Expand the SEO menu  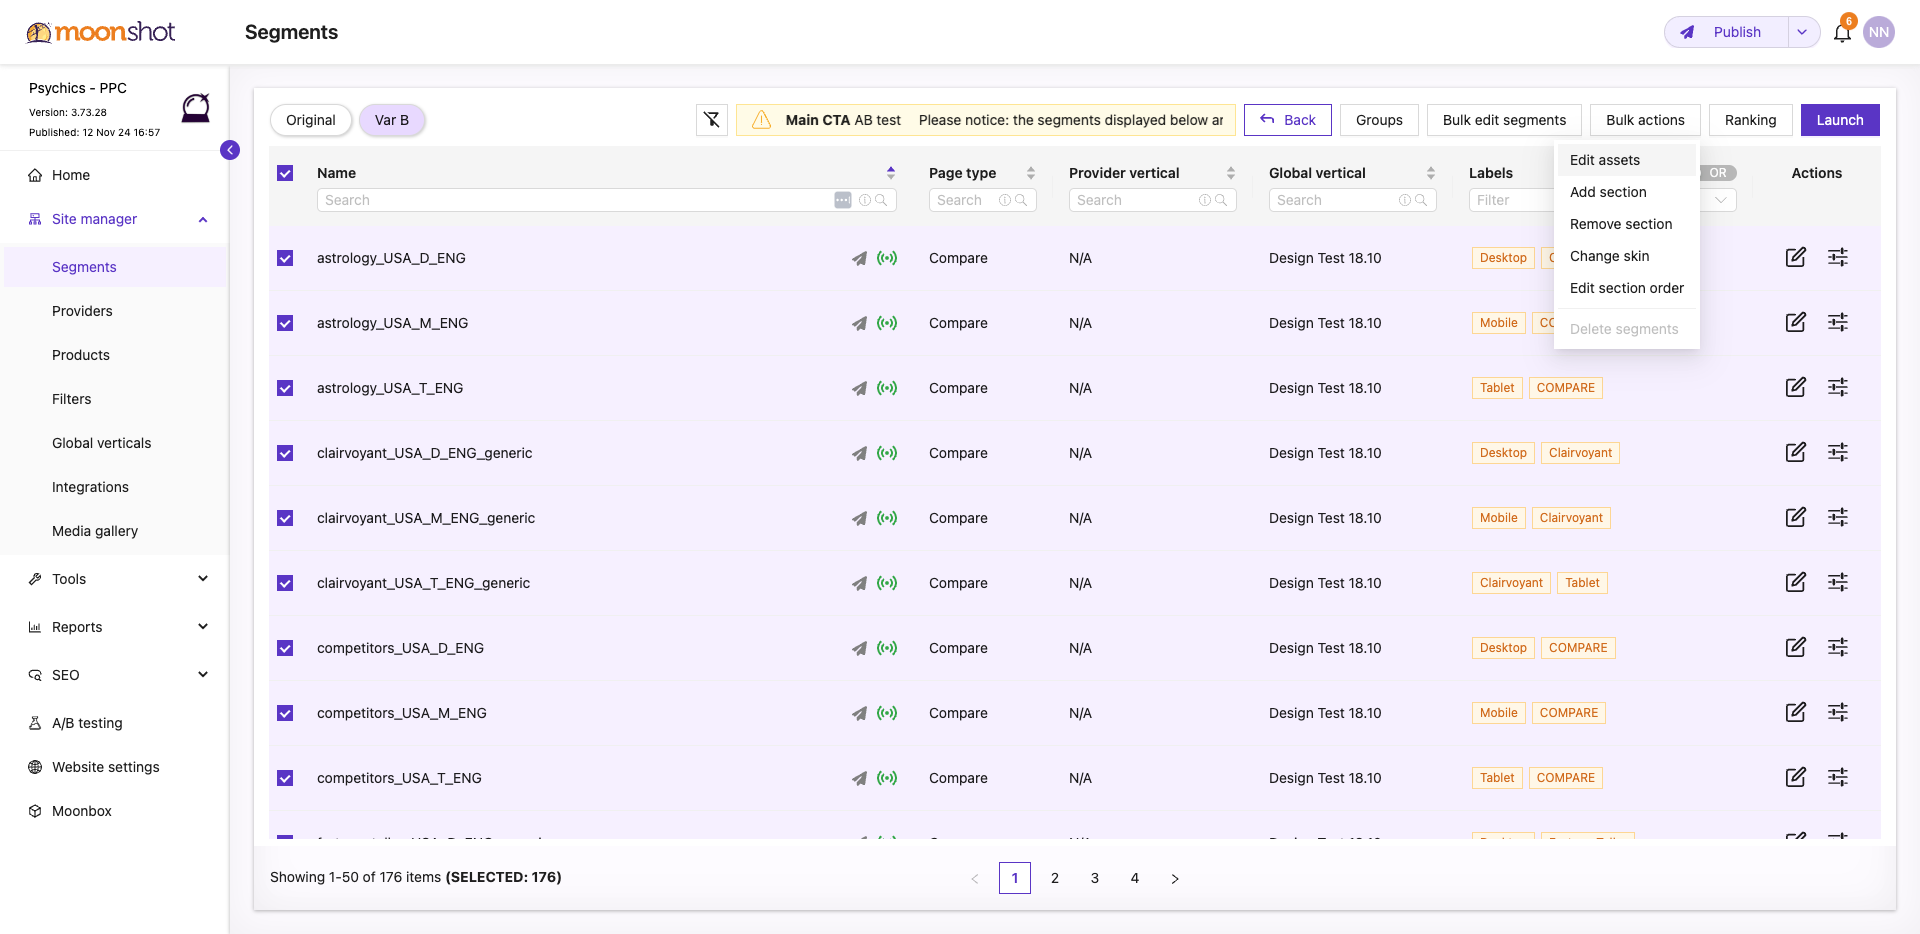pos(203,675)
